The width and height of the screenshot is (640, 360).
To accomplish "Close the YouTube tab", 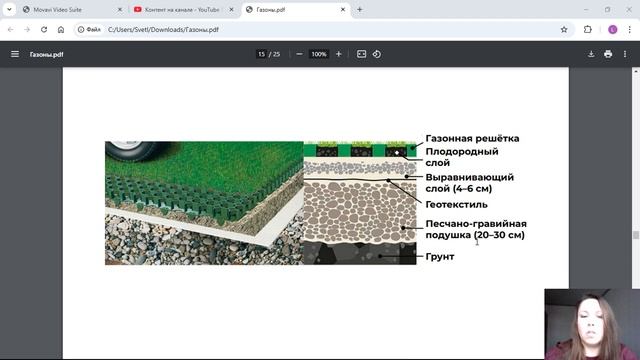I will [231, 9].
